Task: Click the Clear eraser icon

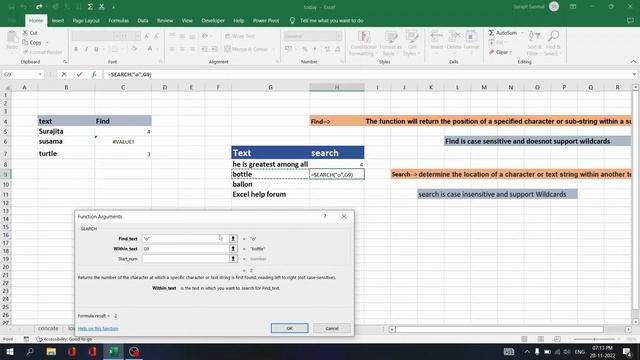Action: pyautogui.click(x=491, y=52)
